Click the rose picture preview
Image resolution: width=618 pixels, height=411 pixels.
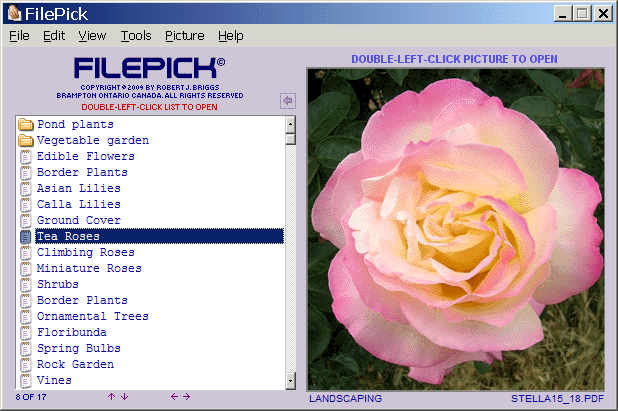[x=456, y=229]
